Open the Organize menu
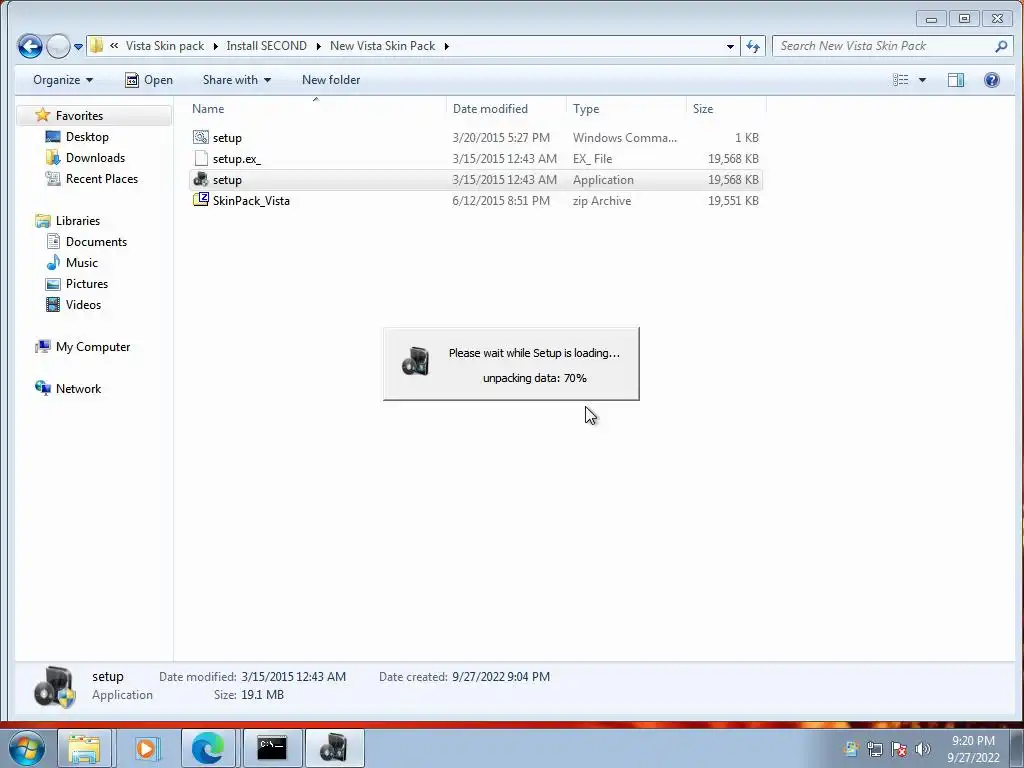The width and height of the screenshot is (1024, 768). (63, 80)
